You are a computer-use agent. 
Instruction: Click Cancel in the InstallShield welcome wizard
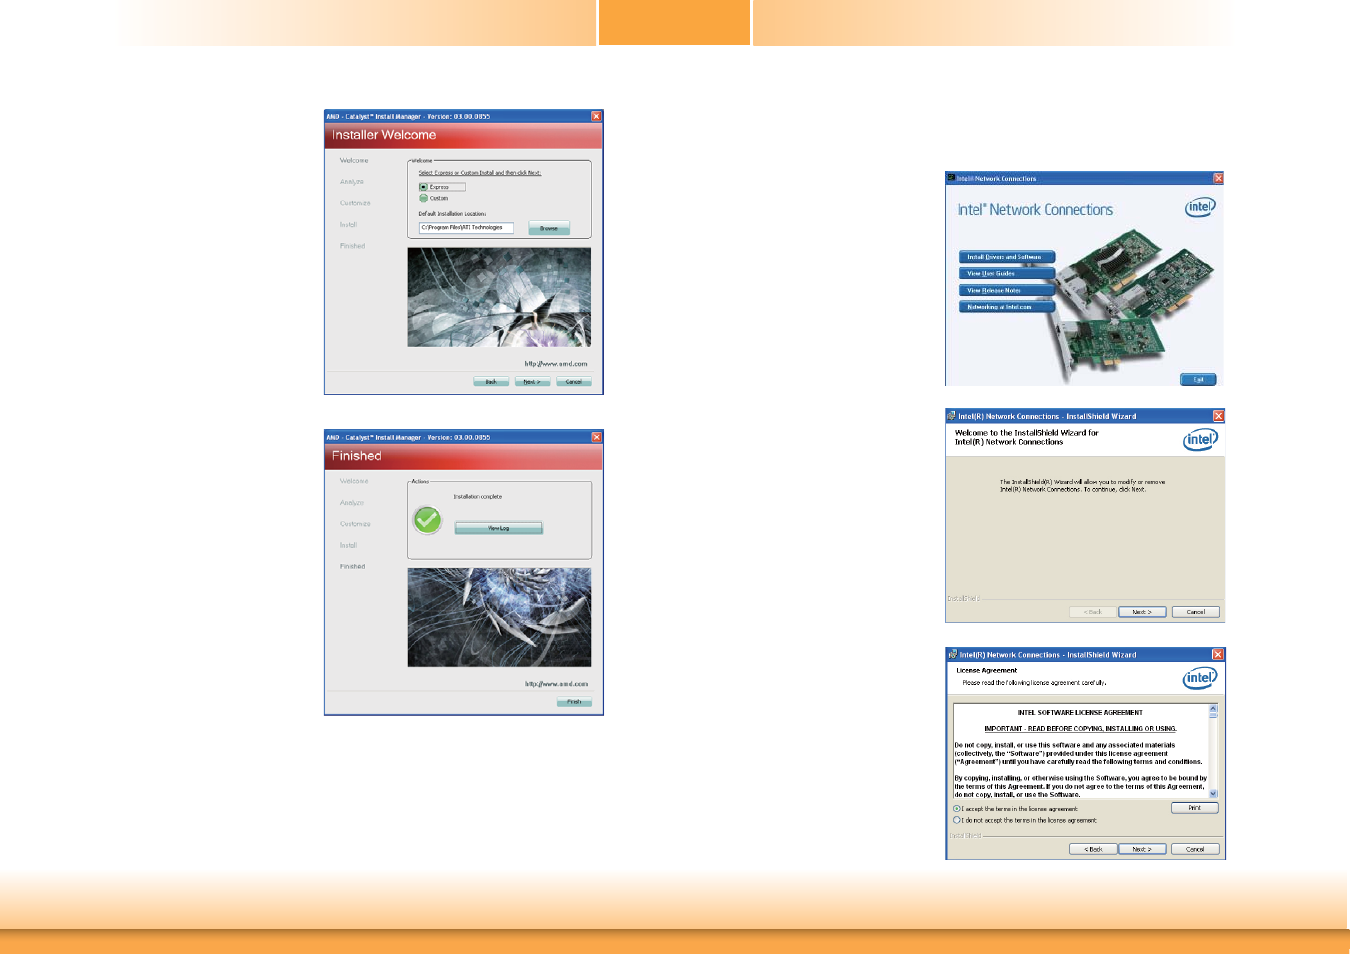pos(1196,612)
